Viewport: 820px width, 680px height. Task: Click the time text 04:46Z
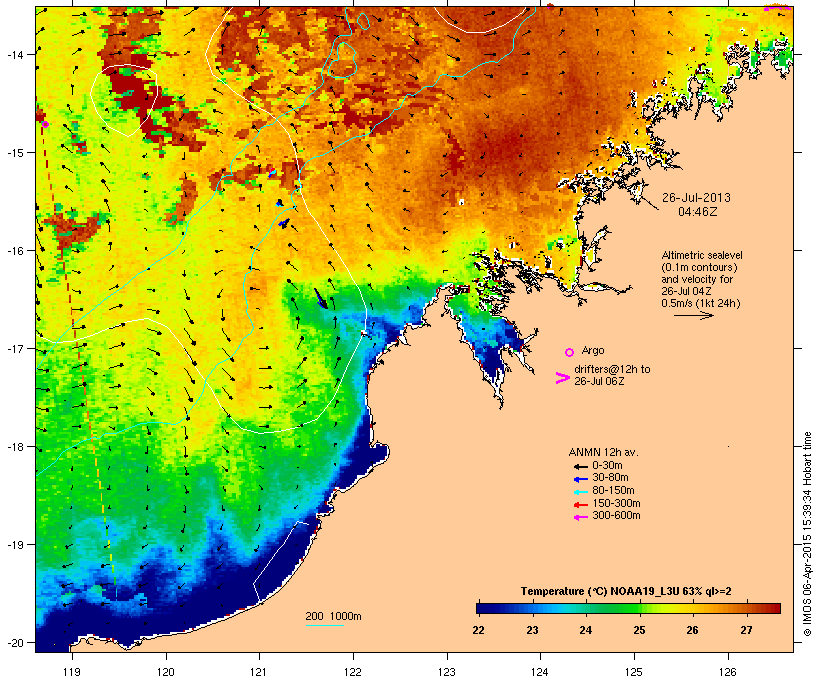pos(698,212)
